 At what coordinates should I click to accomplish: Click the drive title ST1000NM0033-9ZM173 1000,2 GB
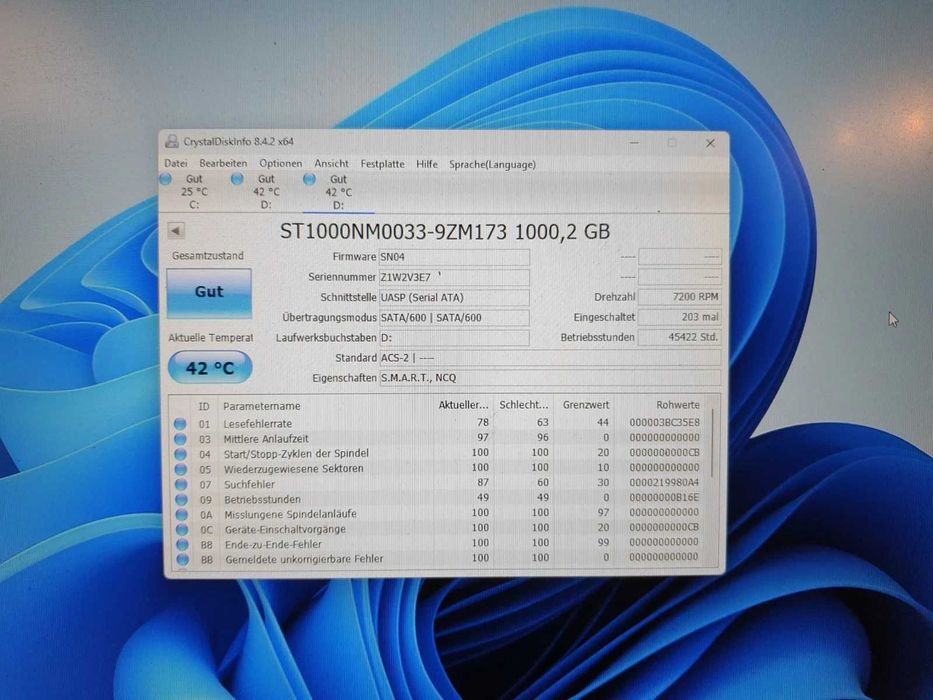pyautogui.click(x=445, y=232)
